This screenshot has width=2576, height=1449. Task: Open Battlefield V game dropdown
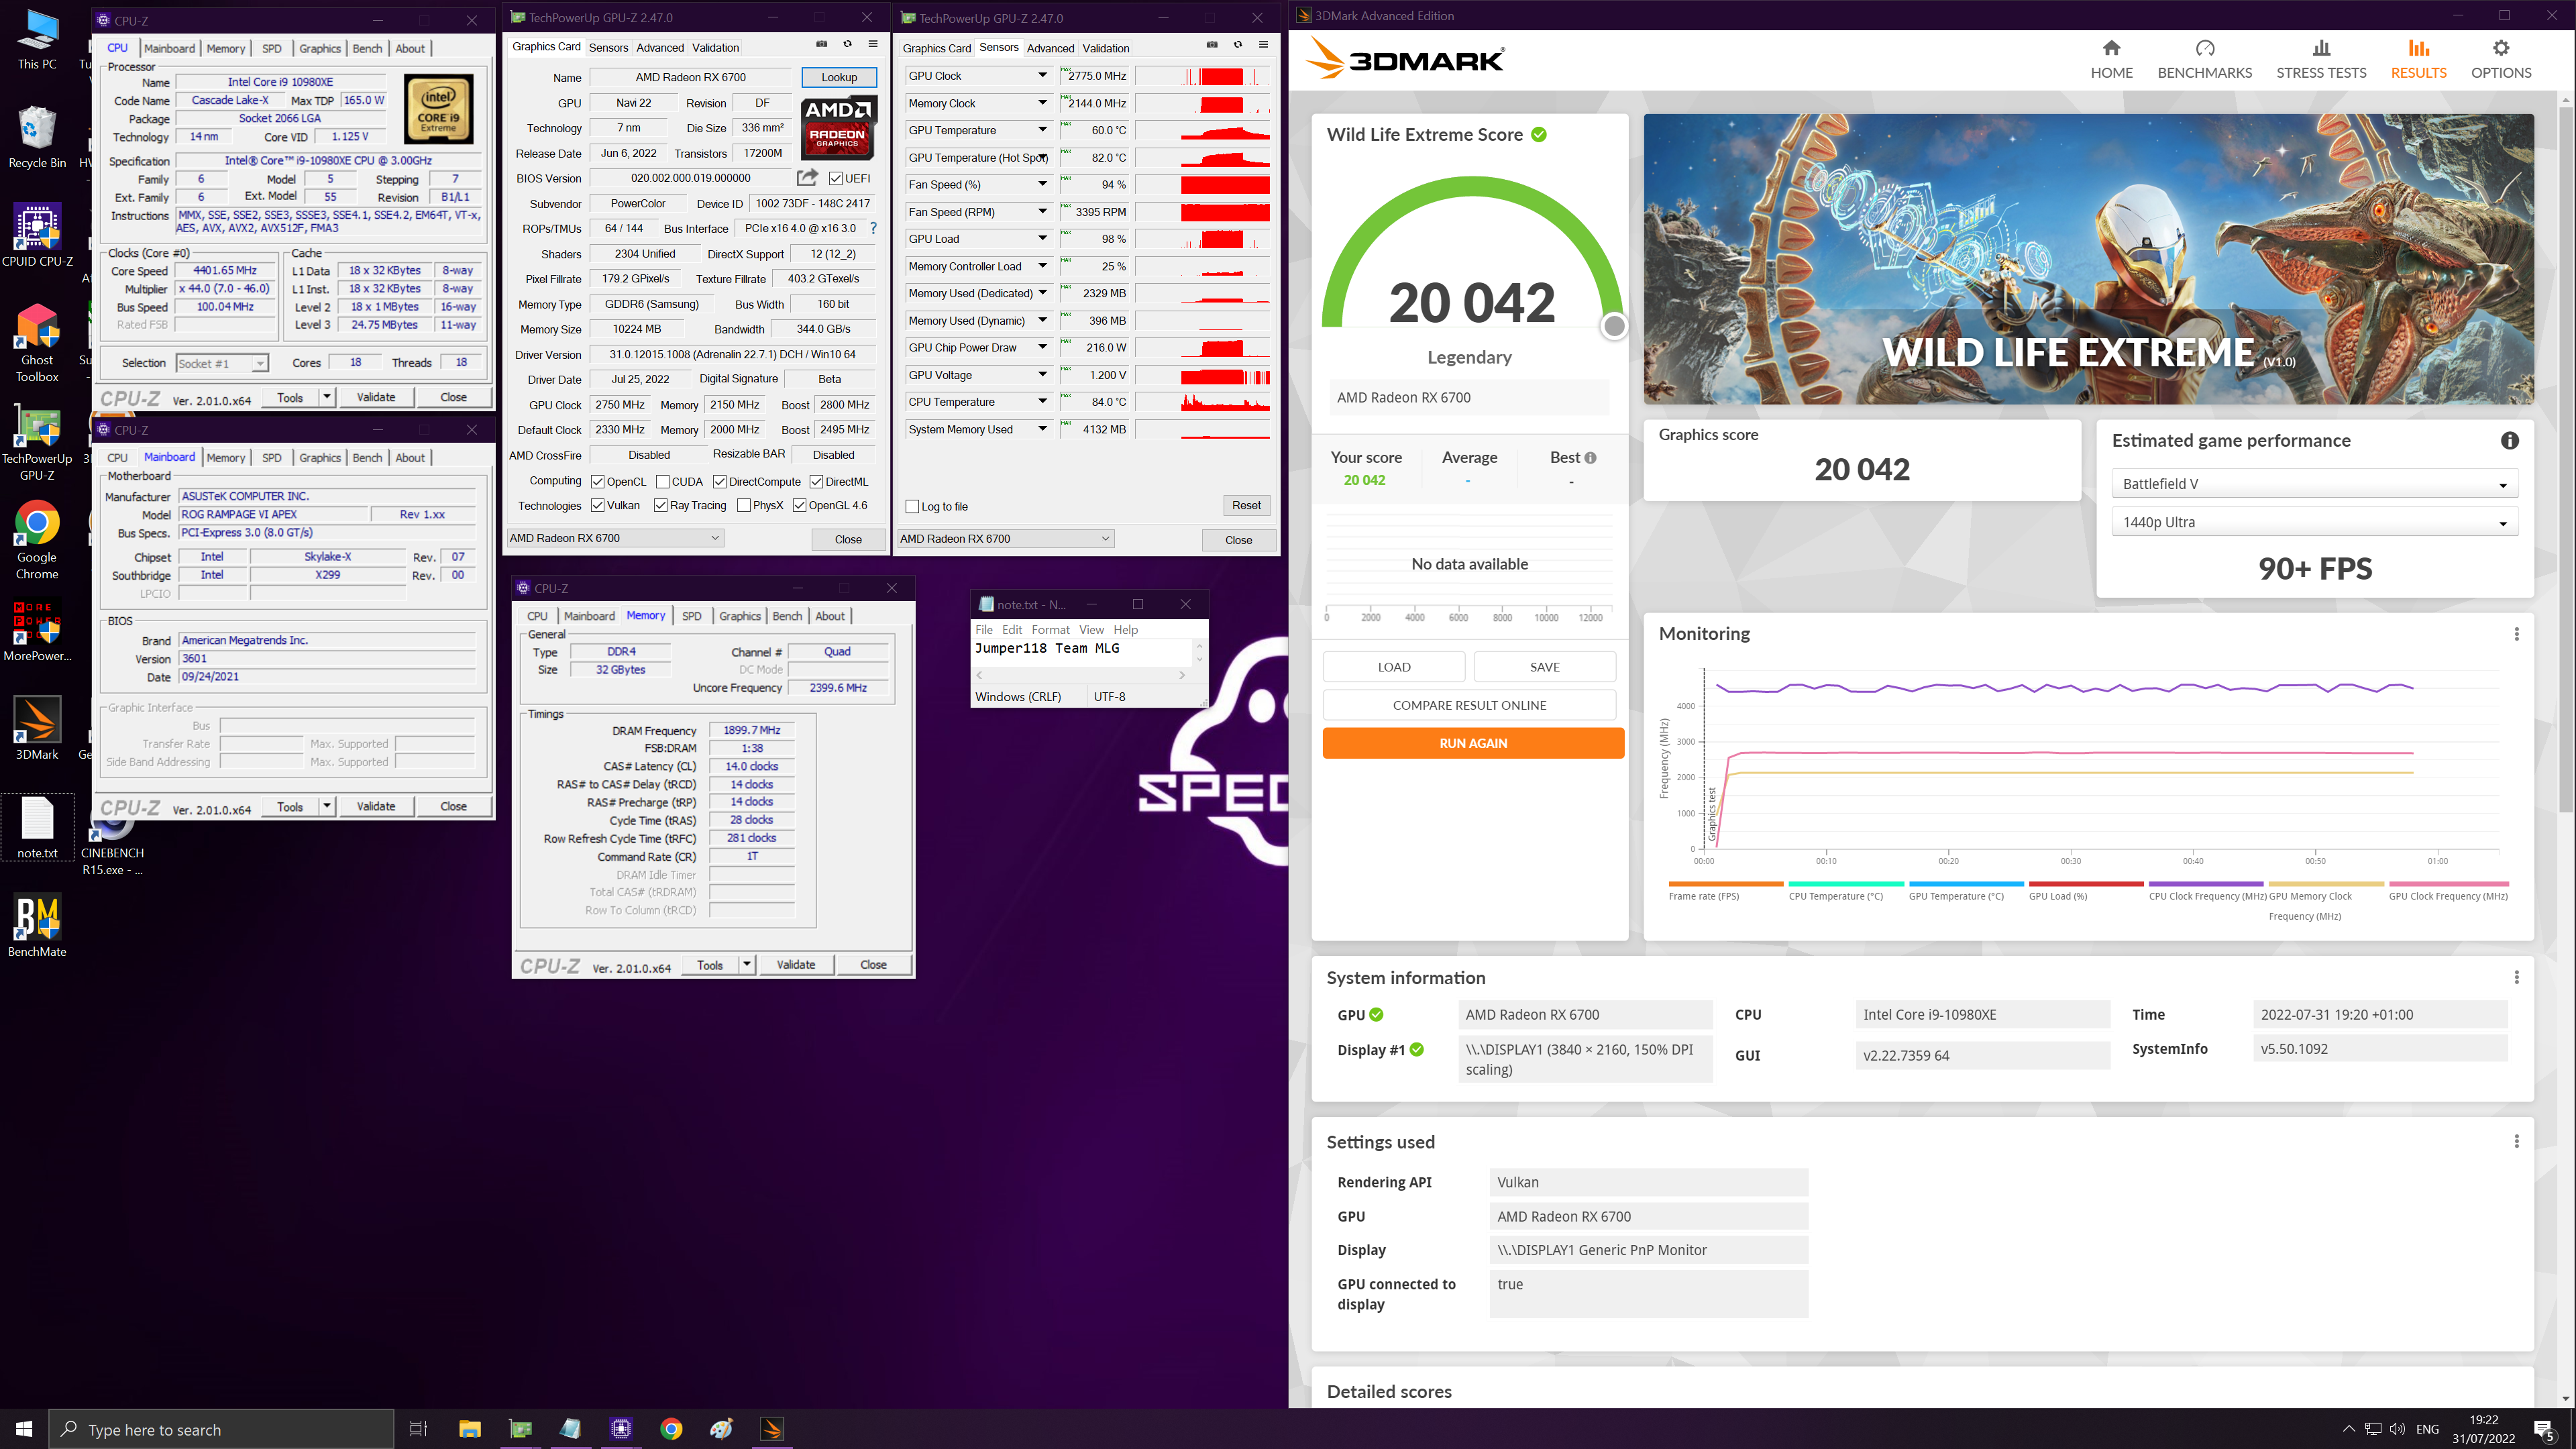click(x=2314, y=484)
